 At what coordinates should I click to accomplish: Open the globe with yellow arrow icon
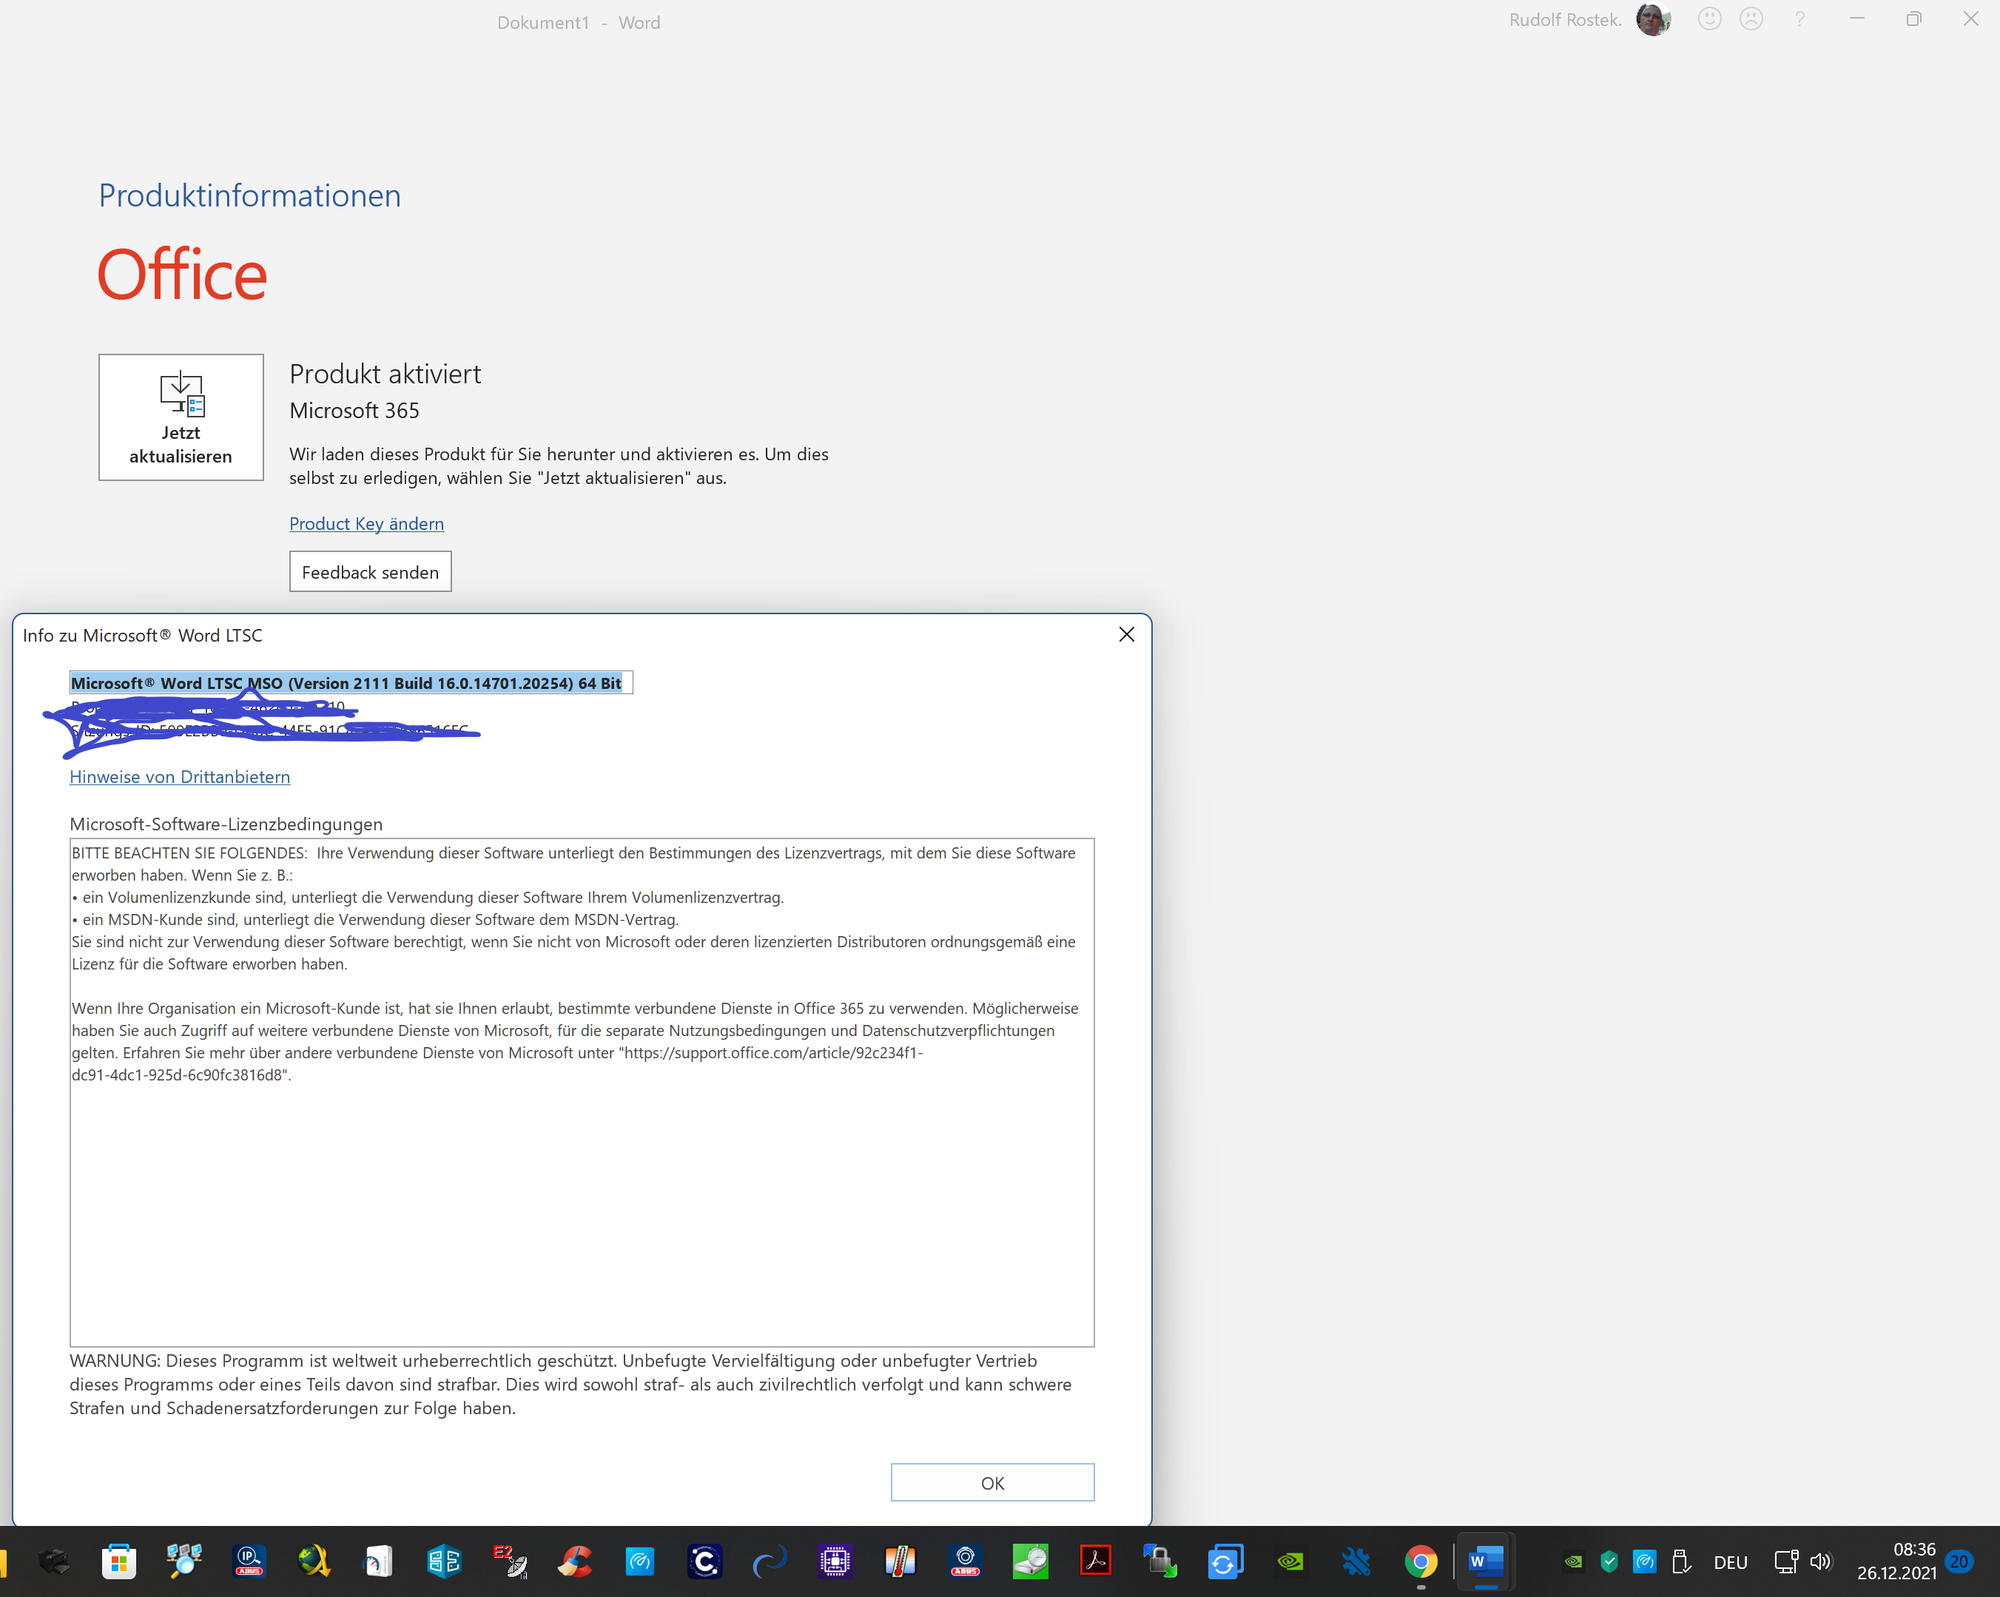point(314,1562)
